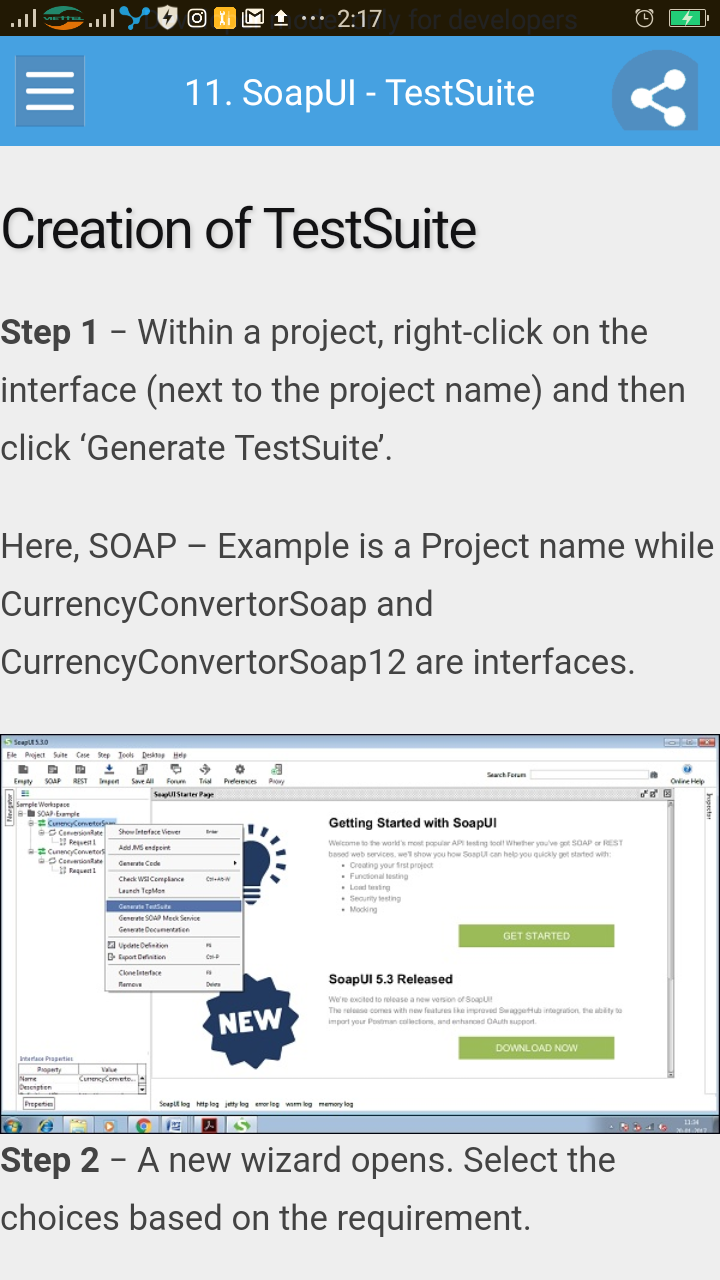The width and height of the screenshot is (720, 1280).
Task: Click the Windows Start orb in screenshot taskbar
Action: click(x=12, y=1126)
